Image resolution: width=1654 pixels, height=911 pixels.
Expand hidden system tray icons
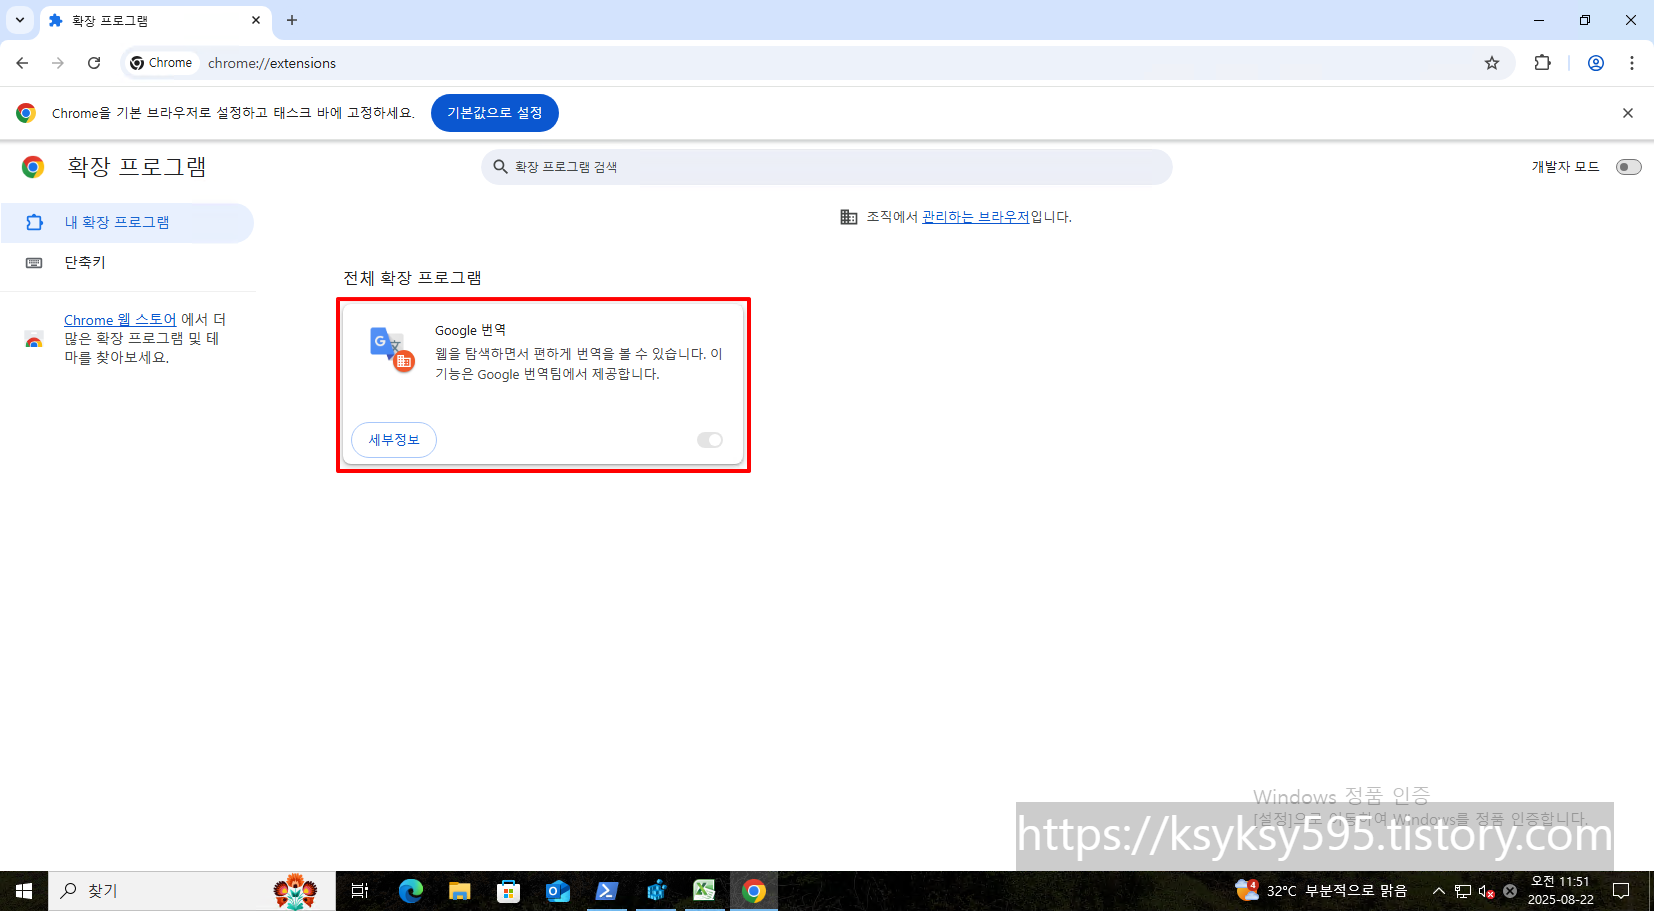click(1438, 891)
